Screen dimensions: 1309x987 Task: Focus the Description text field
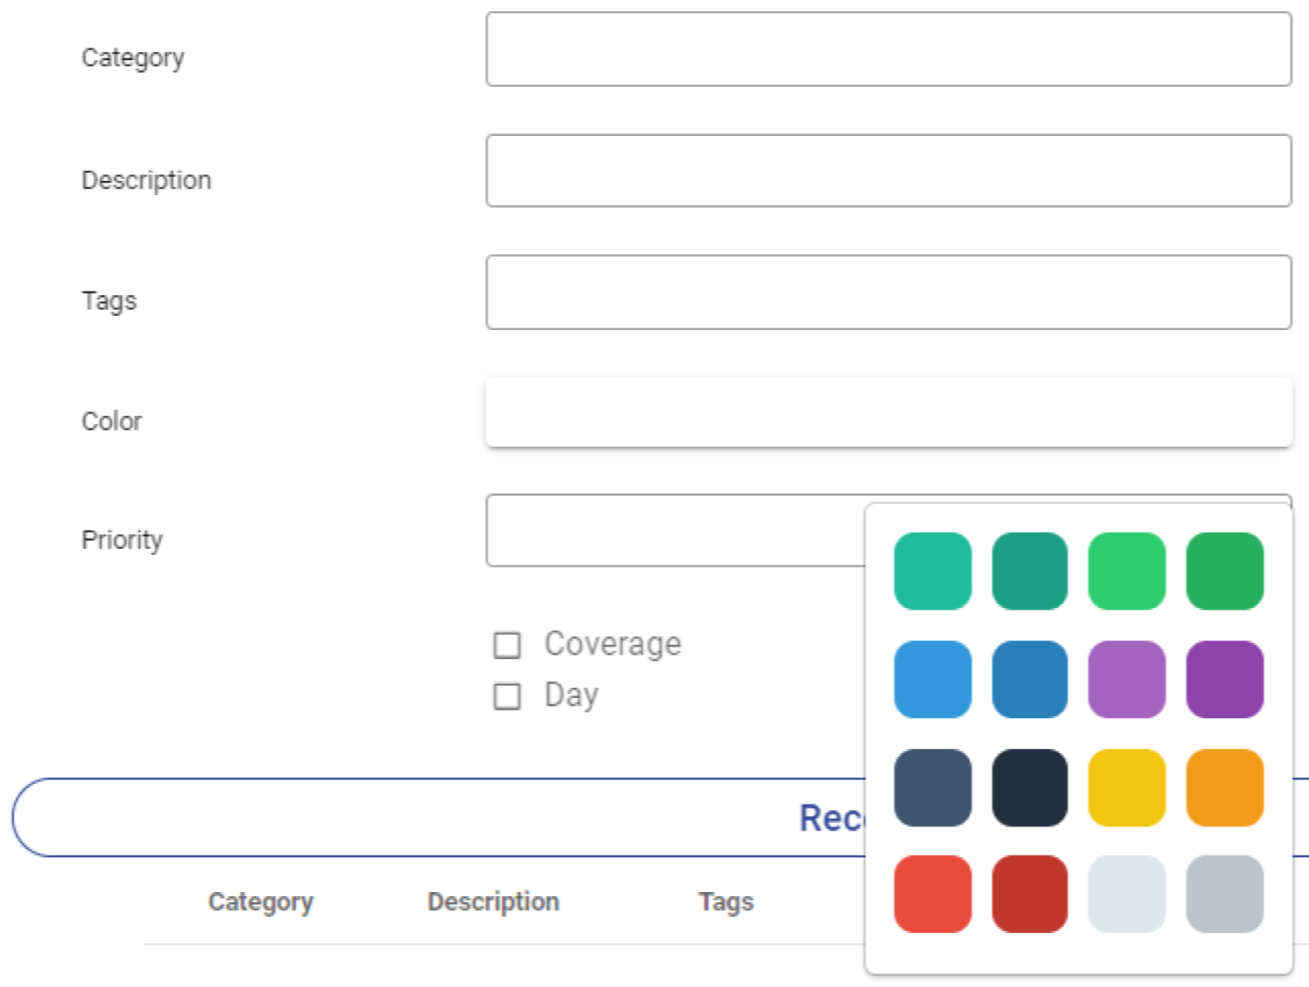point(888,171)
